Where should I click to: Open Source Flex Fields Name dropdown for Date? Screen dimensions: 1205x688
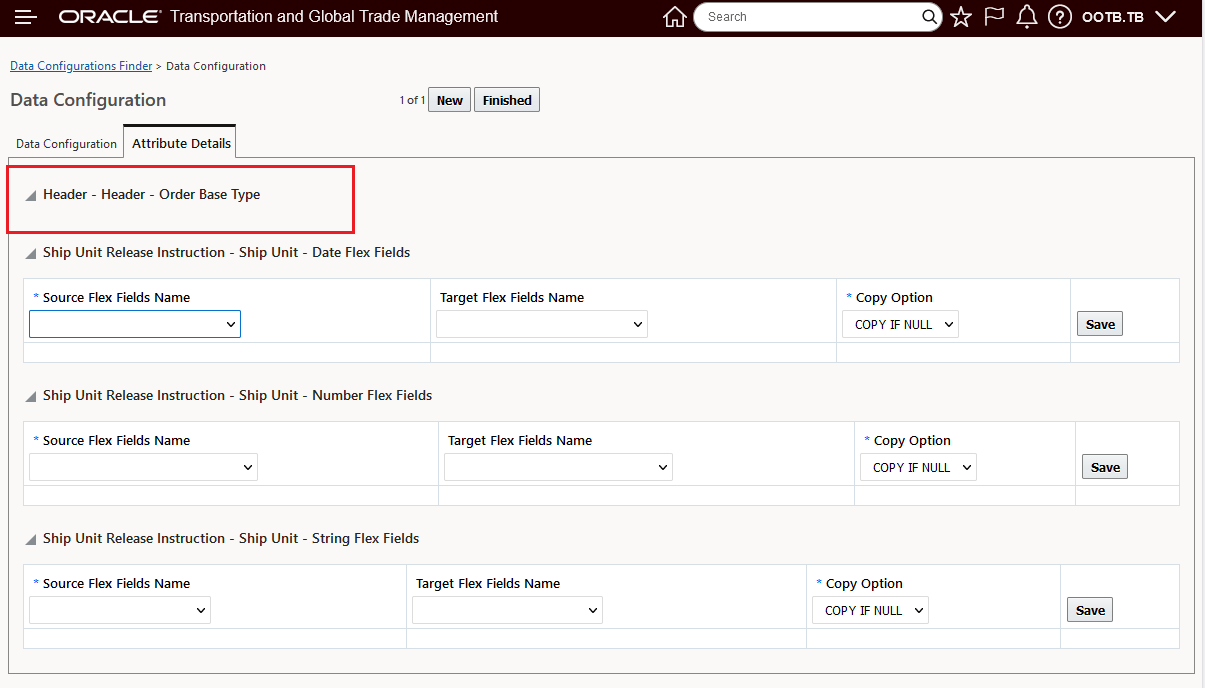point(135,324)
